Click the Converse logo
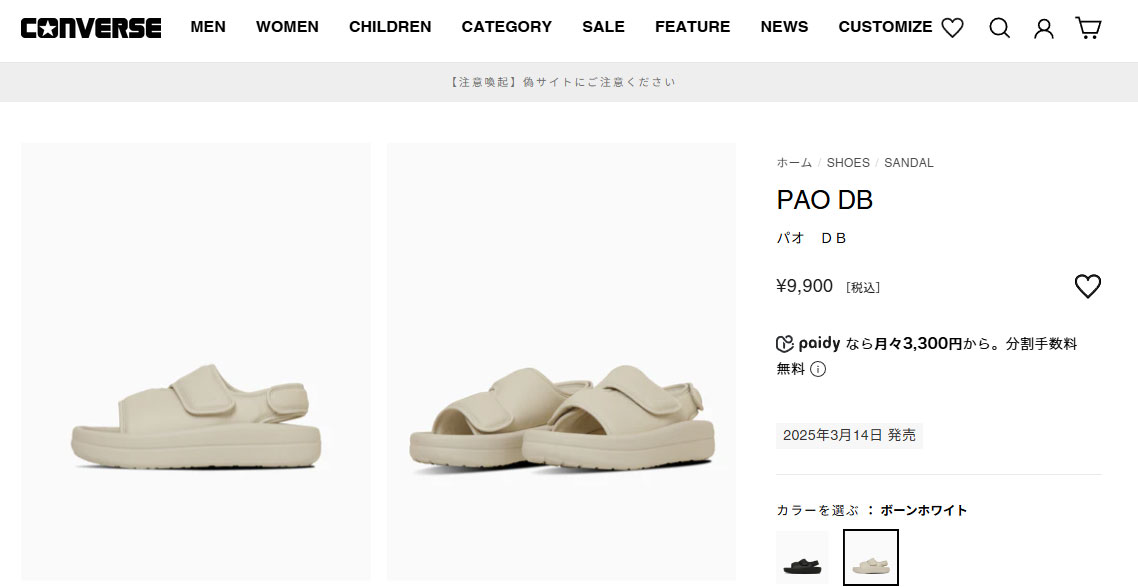Screen dimensions: 1138x587 [x=91, y=27]
